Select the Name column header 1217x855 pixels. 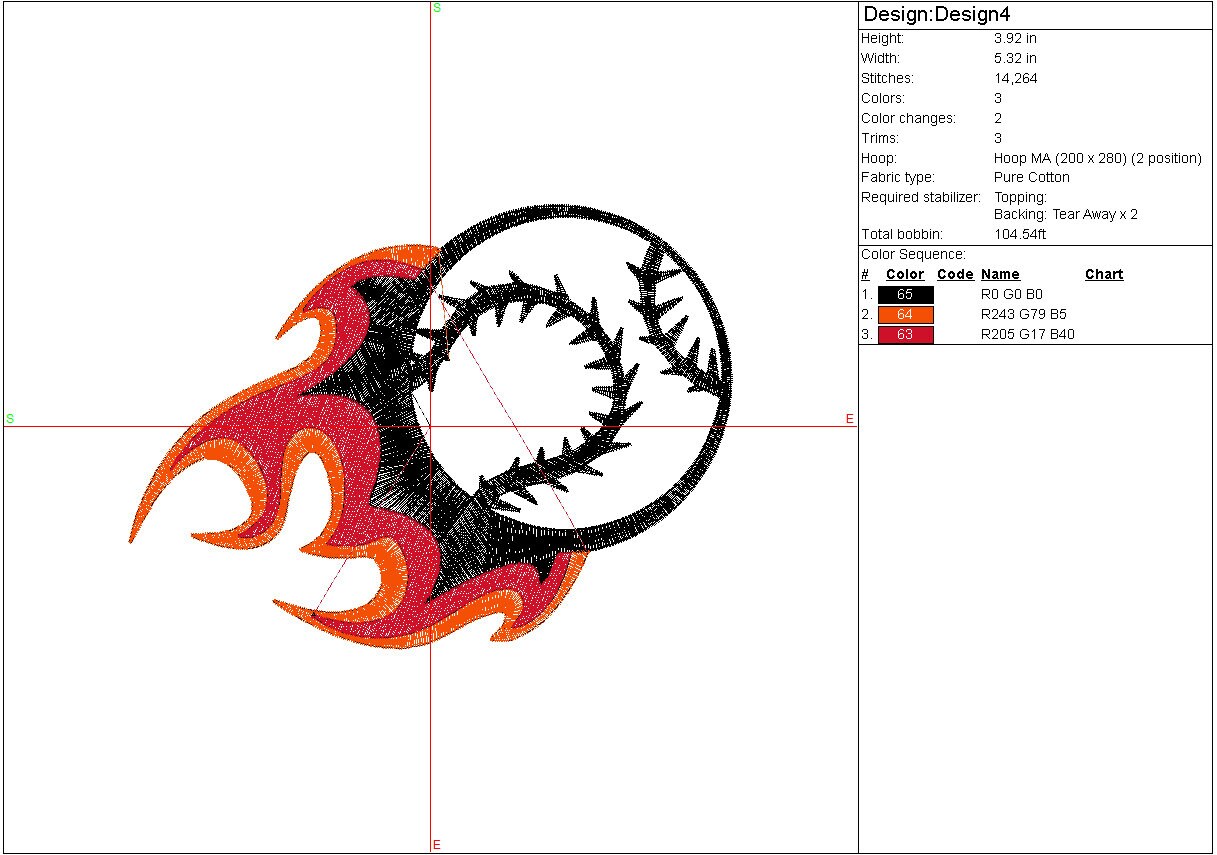point(1000,274)
